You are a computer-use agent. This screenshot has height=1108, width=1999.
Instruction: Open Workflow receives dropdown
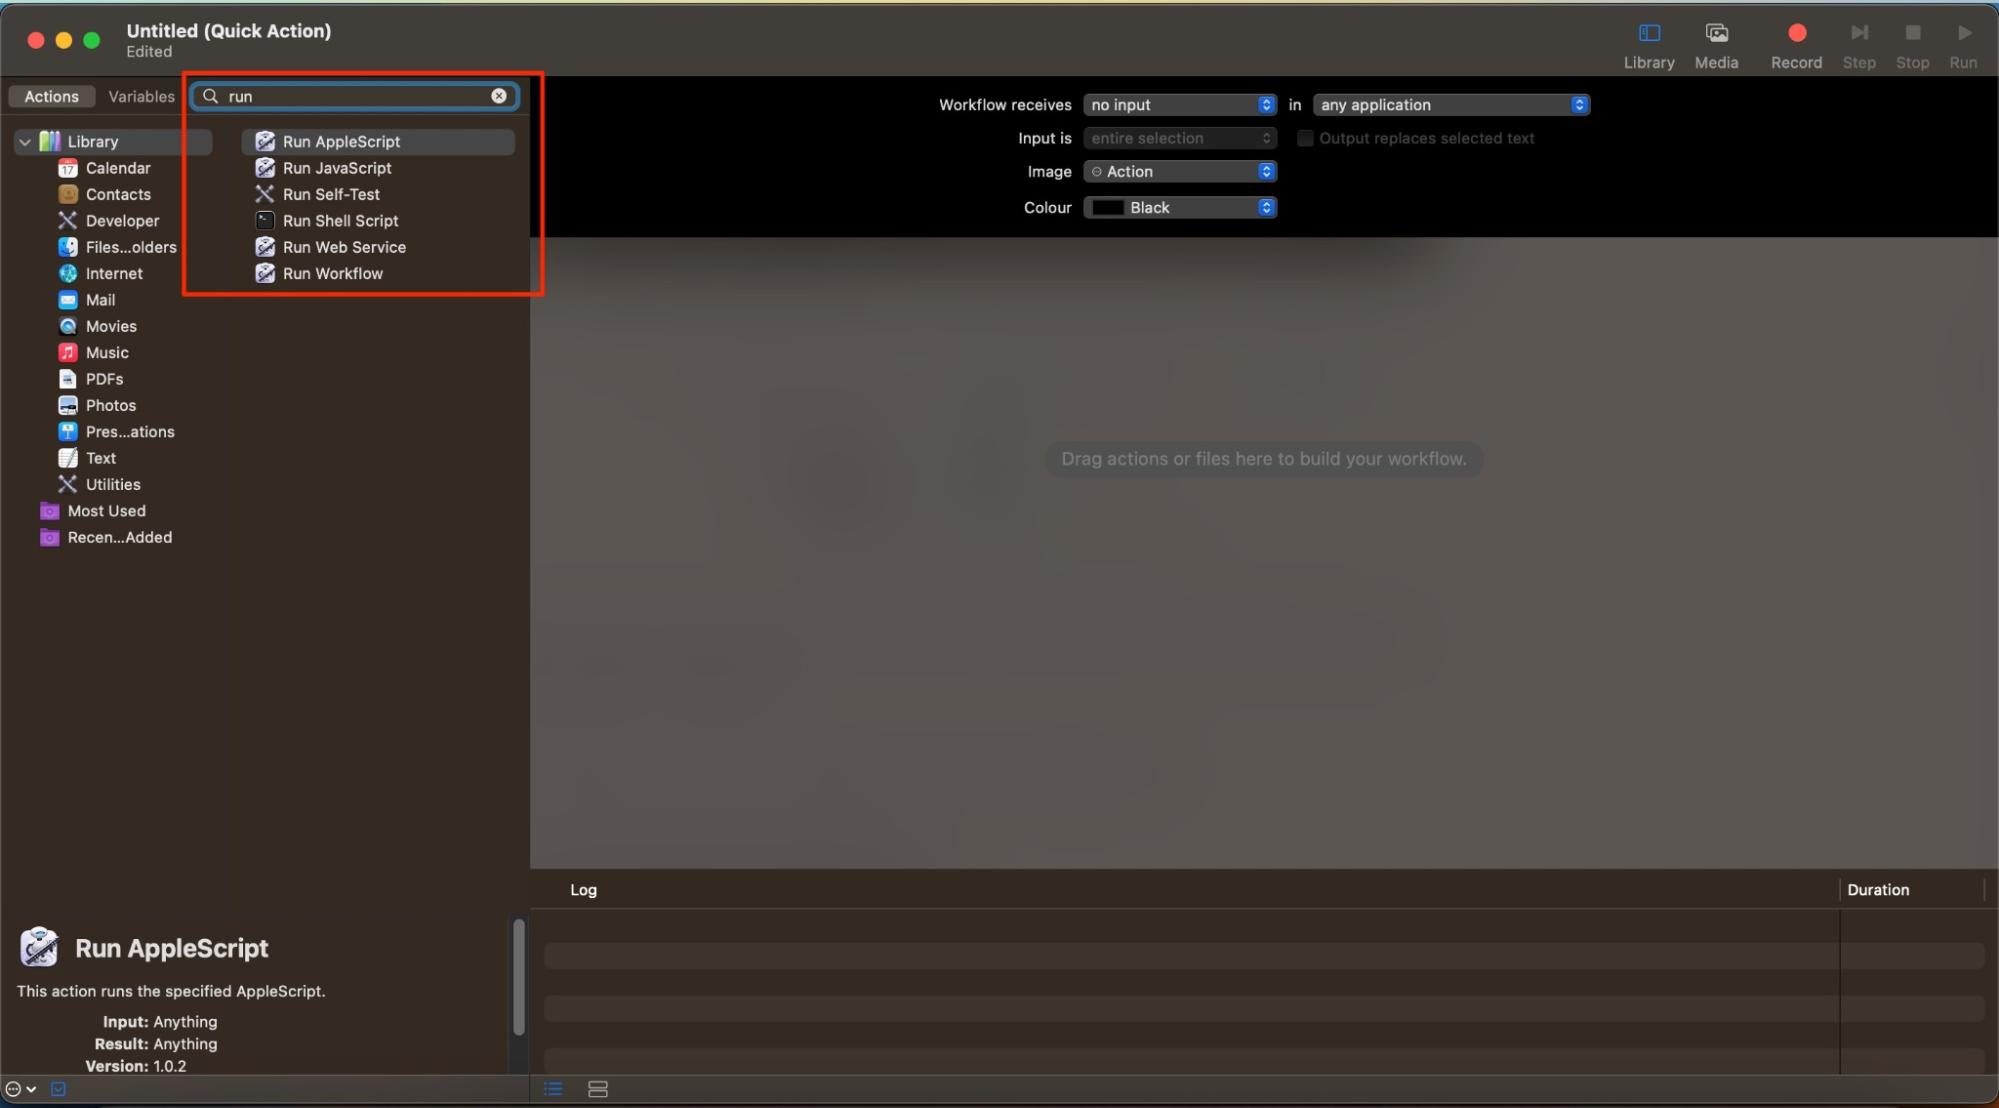click(1180, 105)
